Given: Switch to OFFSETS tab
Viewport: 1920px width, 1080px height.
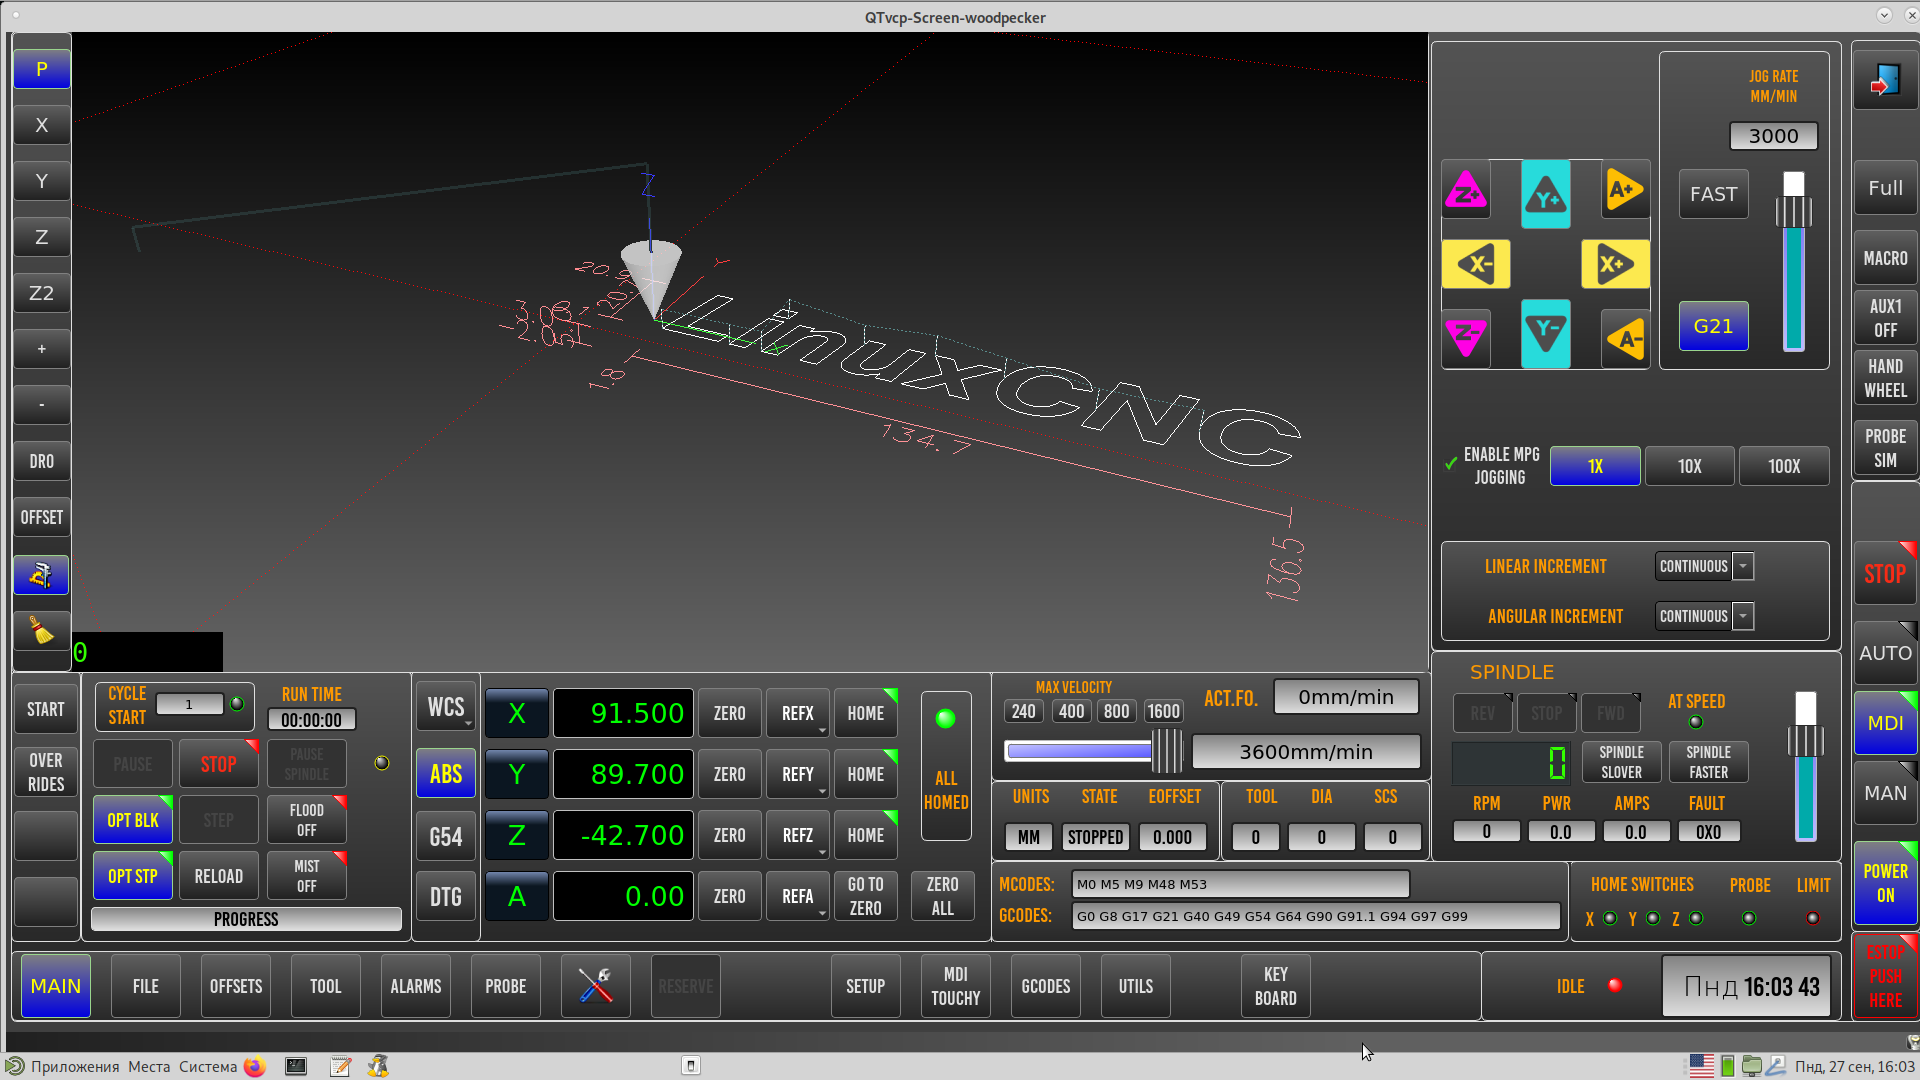Looking at the screenshot, I should [236, 986].
